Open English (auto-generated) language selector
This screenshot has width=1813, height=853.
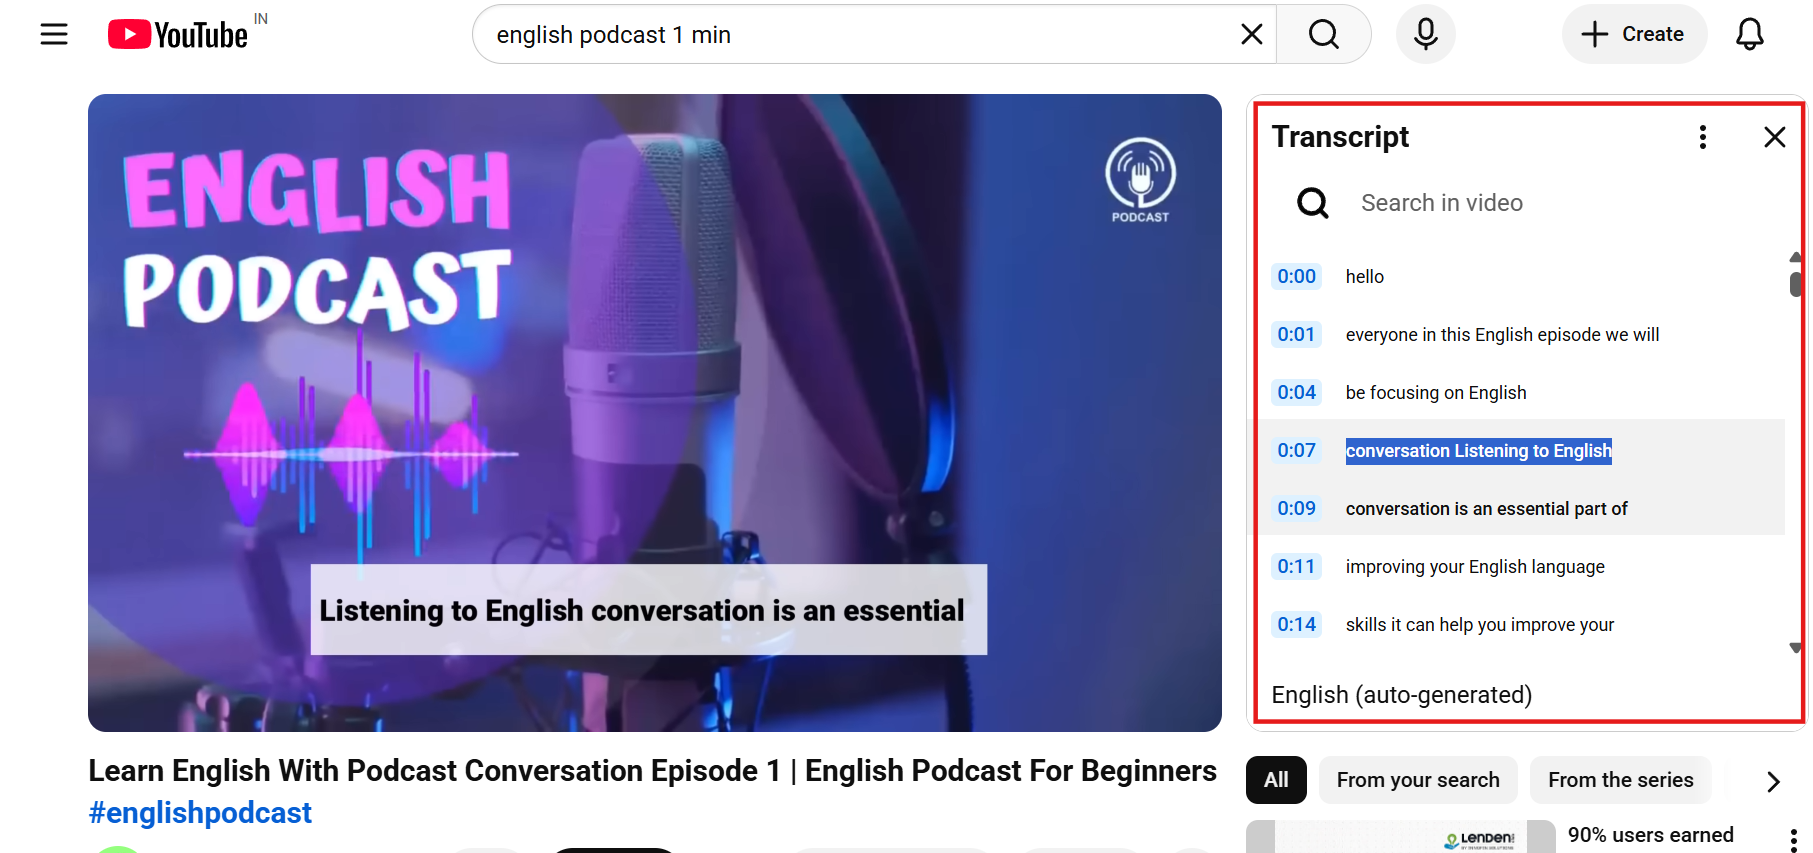tap(1402, 694)
